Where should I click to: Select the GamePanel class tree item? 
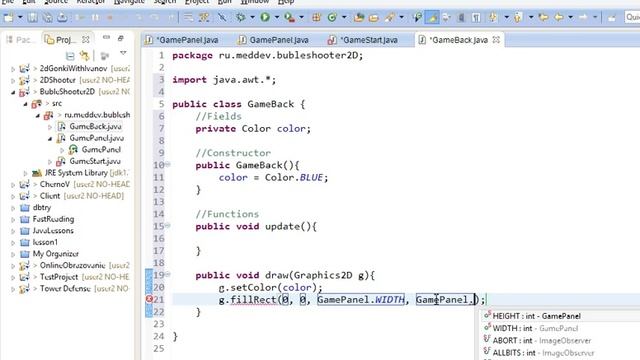click(101, 149)
